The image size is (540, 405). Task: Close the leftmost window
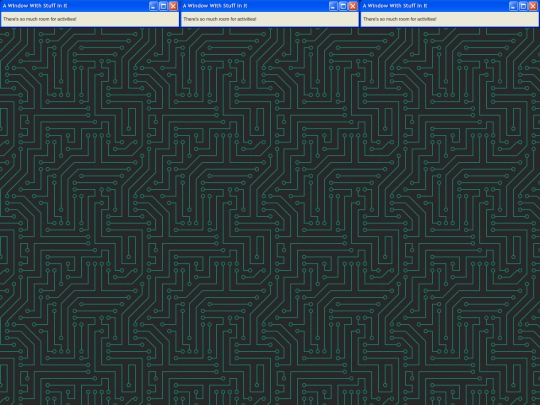point(173,6)
